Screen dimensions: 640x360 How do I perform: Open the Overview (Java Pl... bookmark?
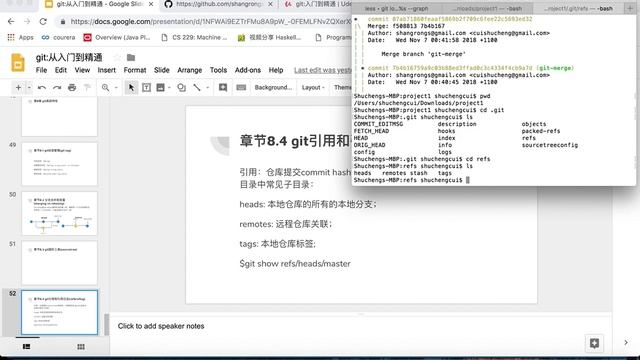tap(117, 37)
